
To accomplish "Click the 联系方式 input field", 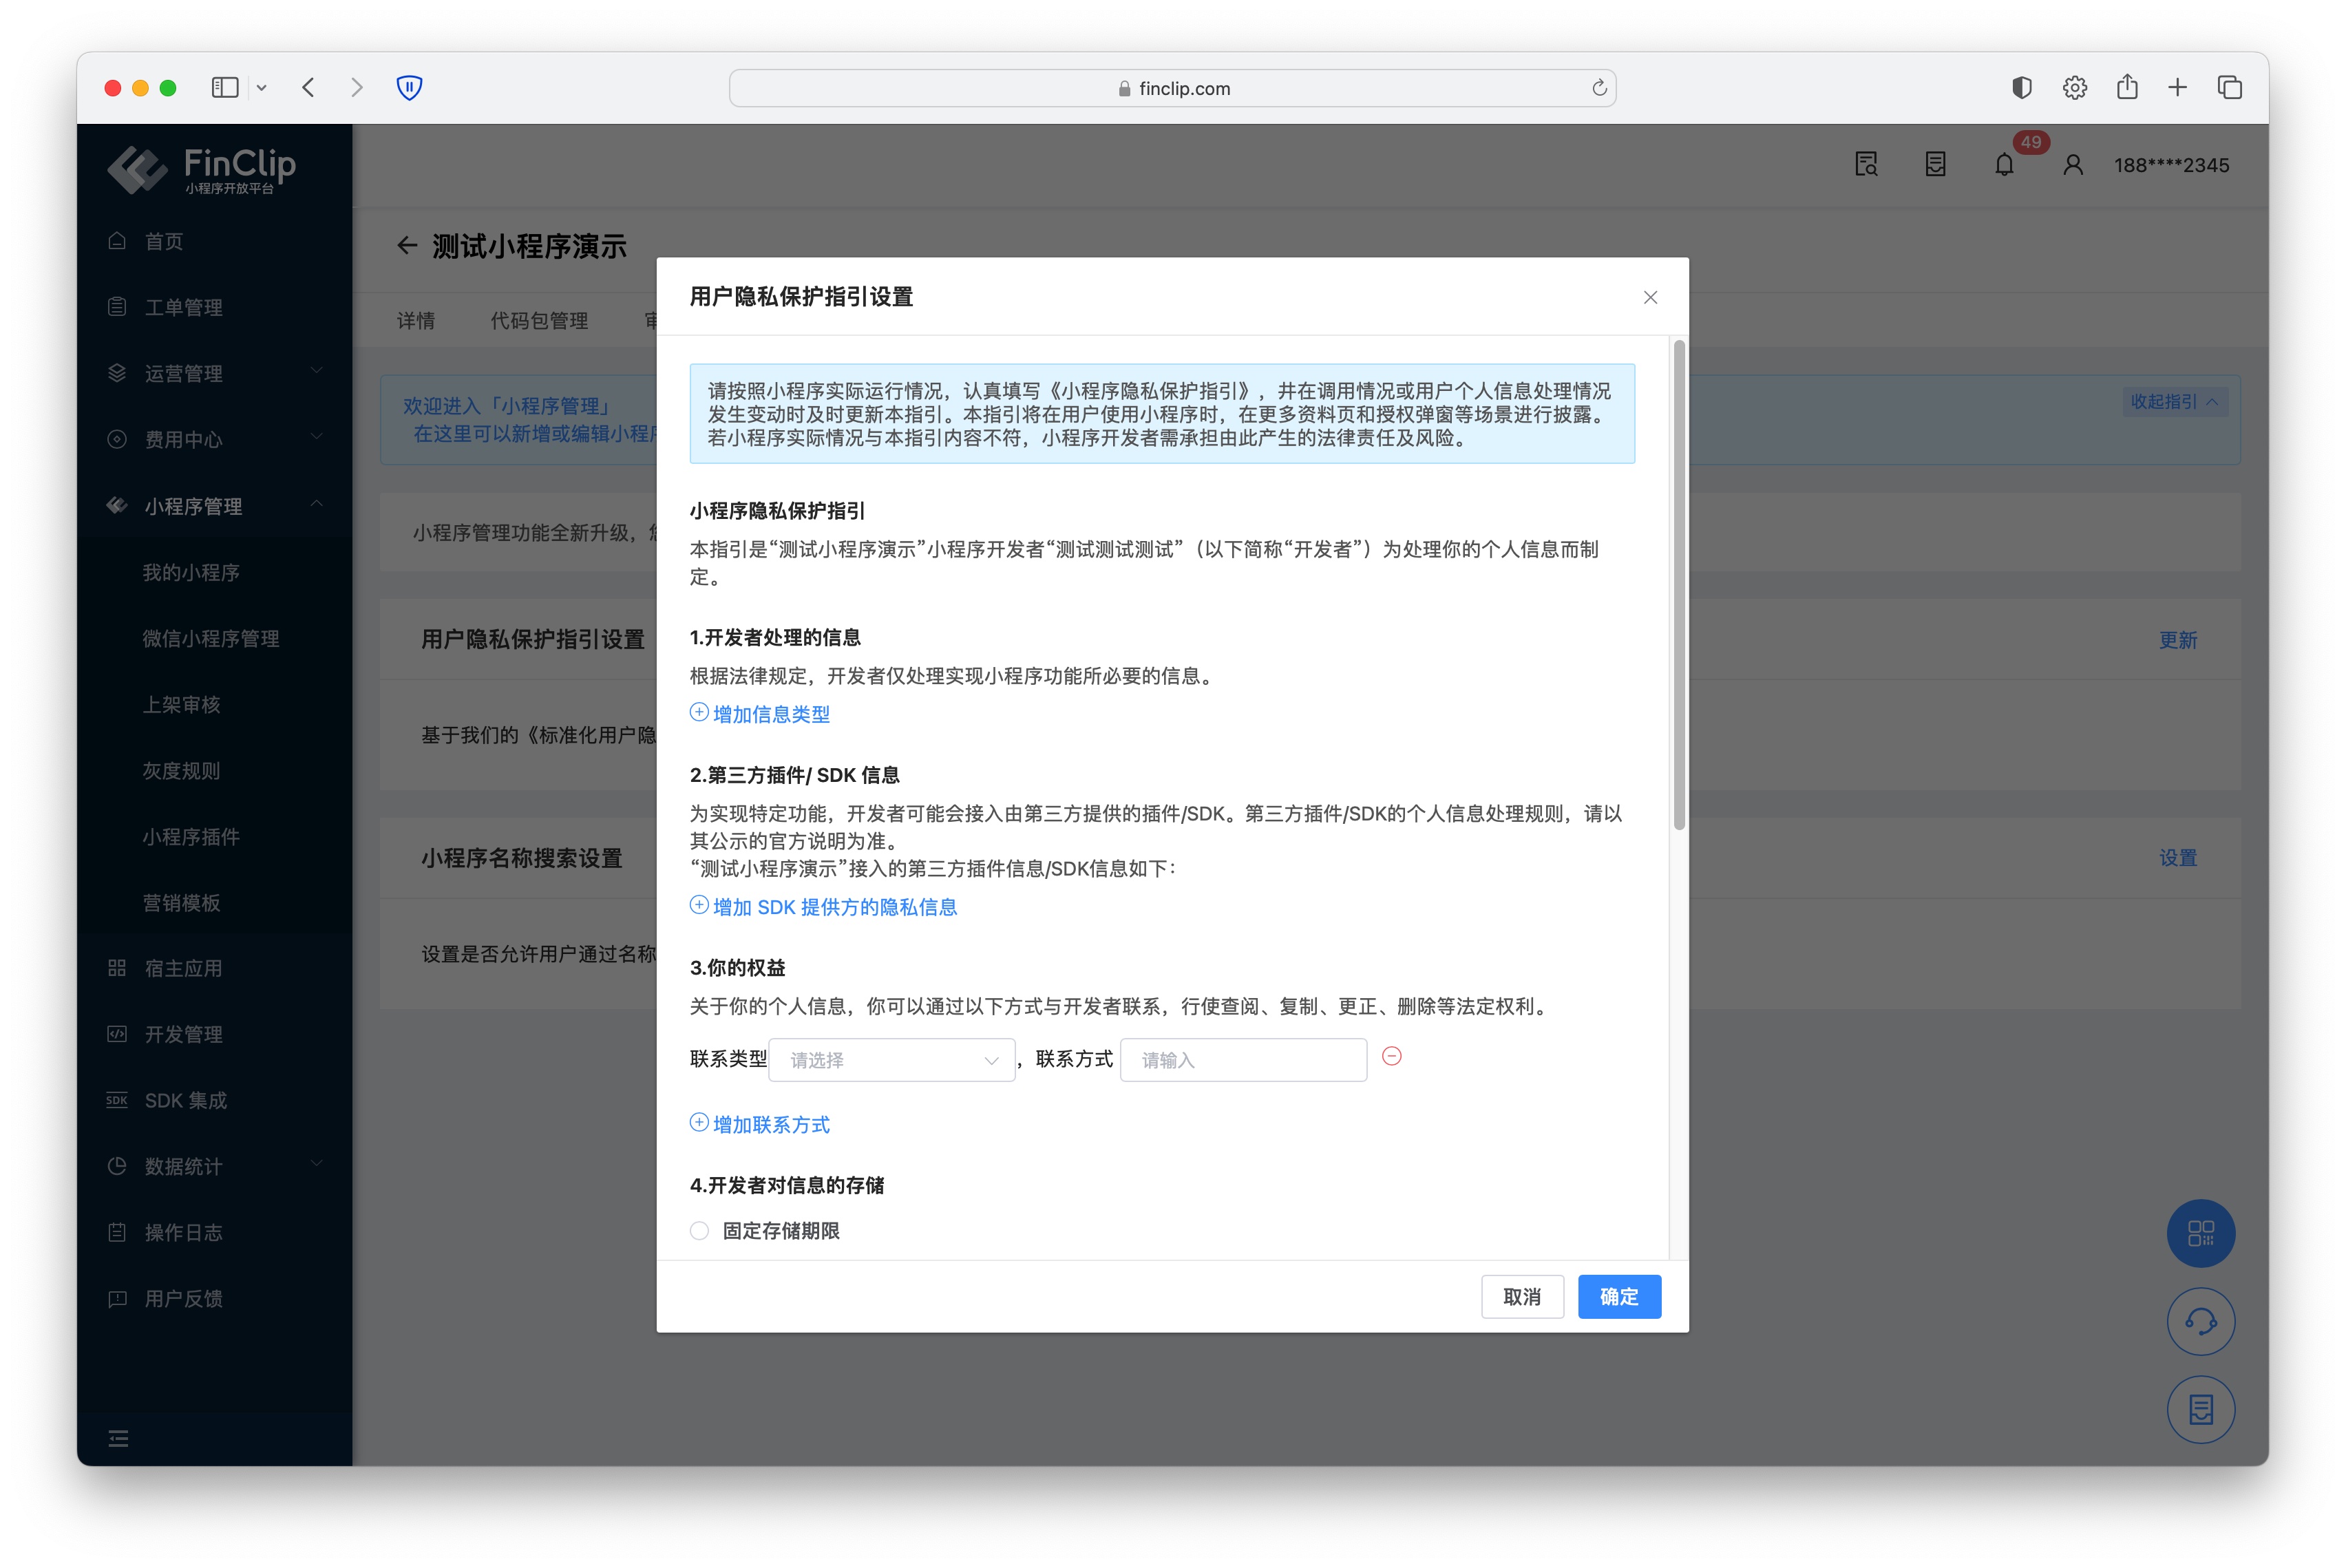I will pos(1243,1060).
